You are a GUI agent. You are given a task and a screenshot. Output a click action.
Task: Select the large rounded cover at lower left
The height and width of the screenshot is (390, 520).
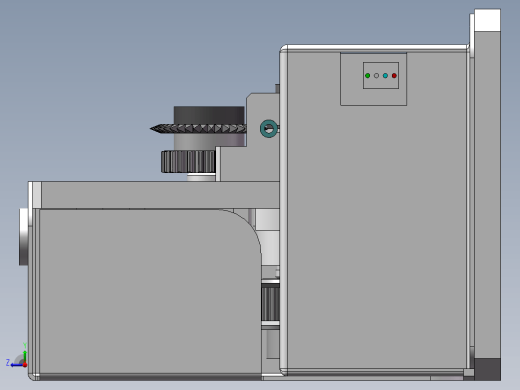tap(150, 292)
